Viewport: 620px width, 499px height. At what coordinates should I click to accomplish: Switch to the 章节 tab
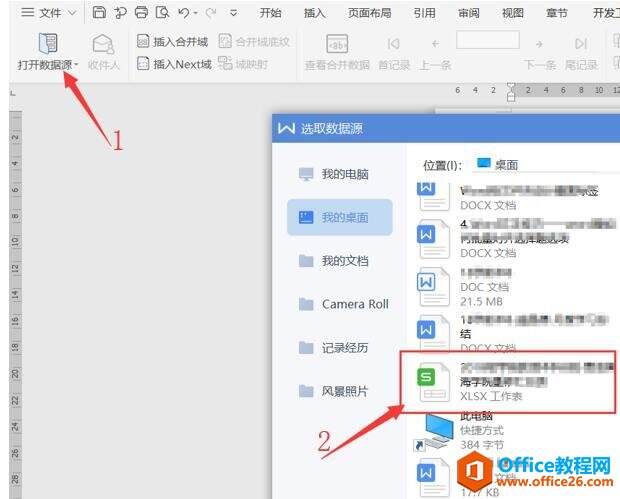coord(557,13)
